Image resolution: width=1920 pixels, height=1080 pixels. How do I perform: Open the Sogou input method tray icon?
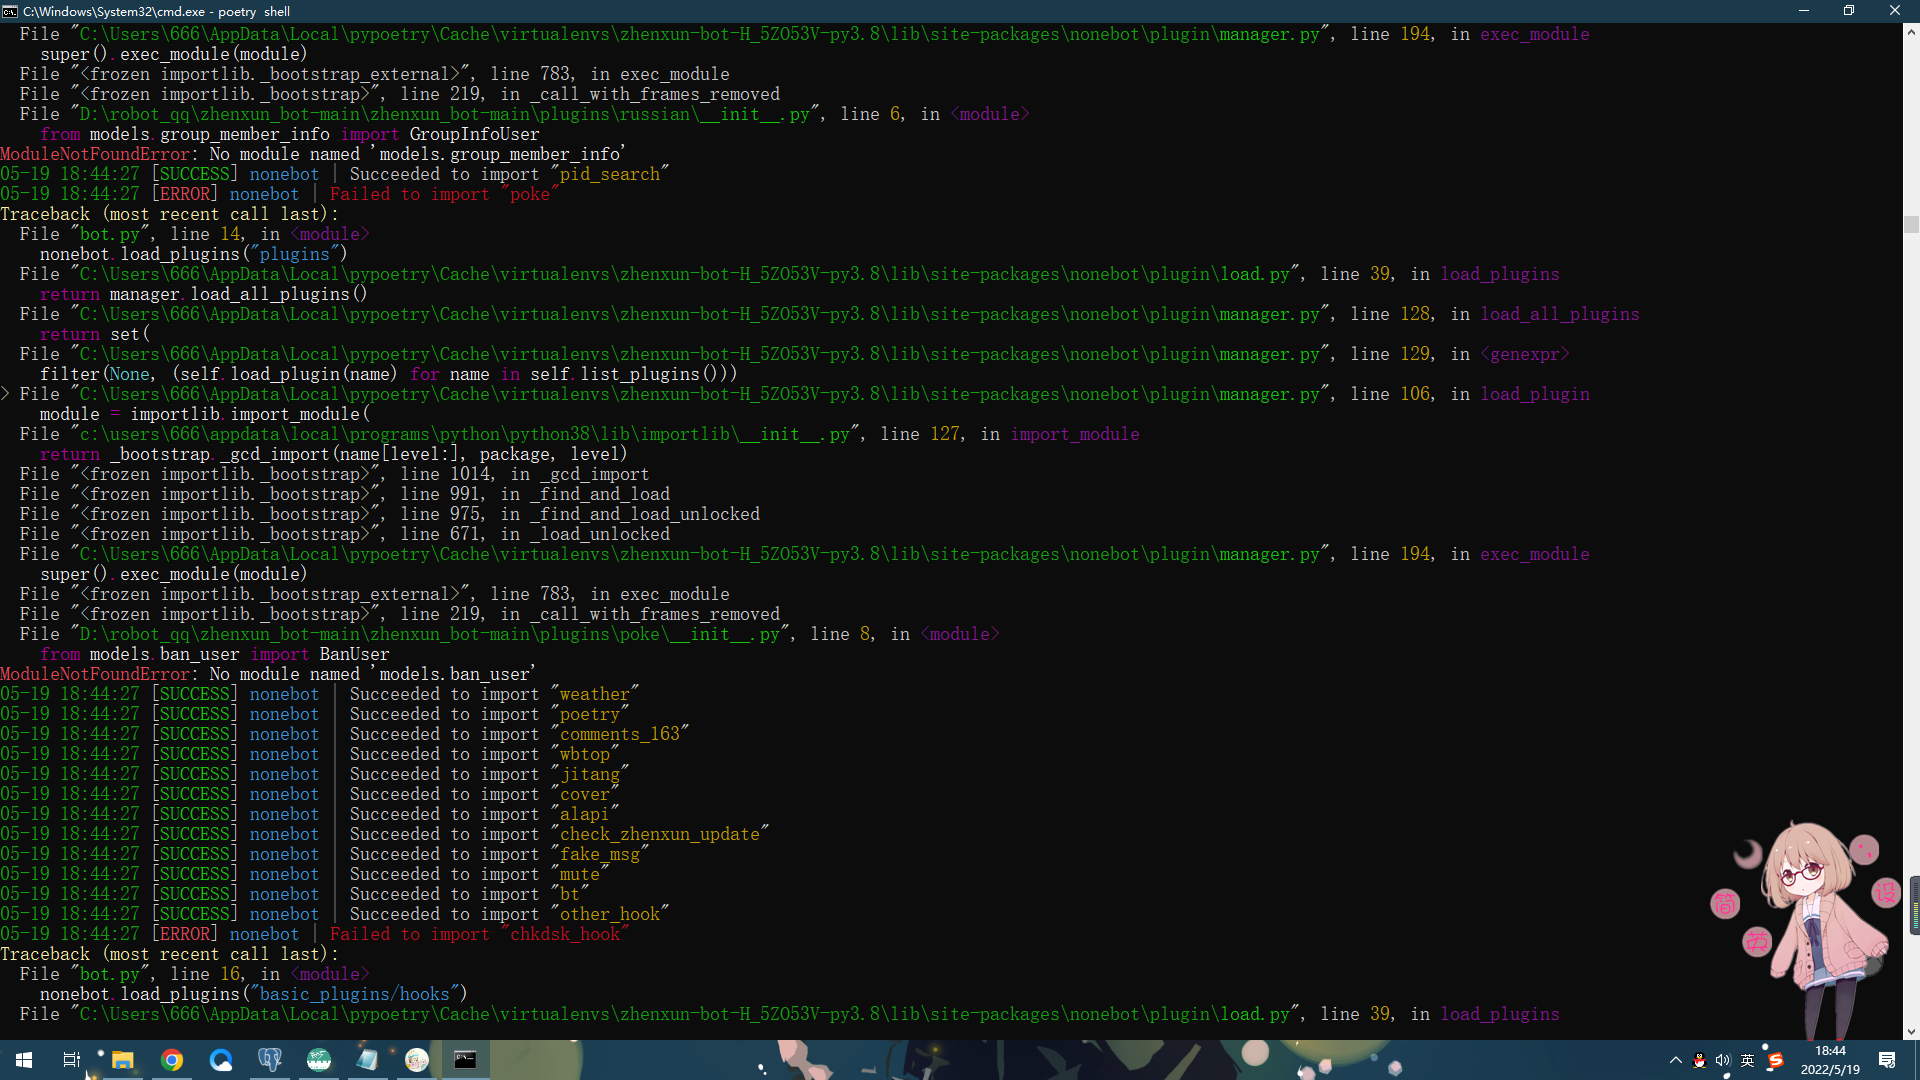pyautogui.click(x=1775, y=1061)
